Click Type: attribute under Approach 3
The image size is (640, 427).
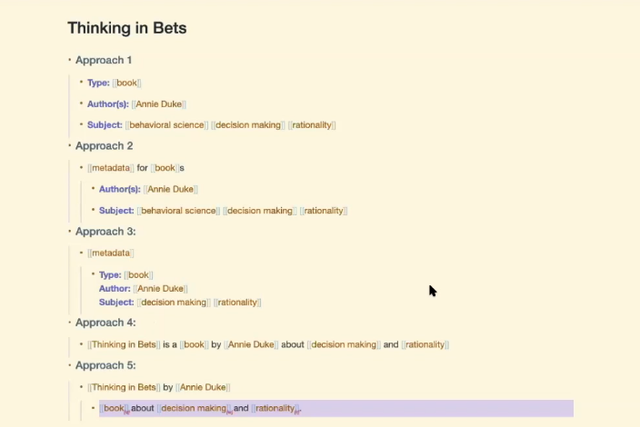coord(110,275)
